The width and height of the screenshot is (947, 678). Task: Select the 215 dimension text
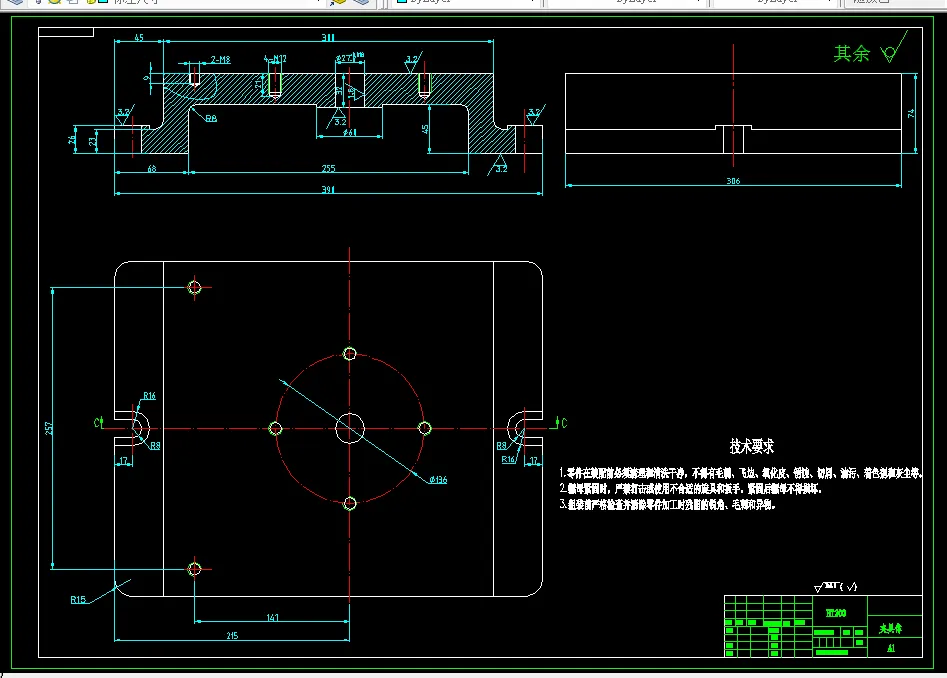pos(232,636)
